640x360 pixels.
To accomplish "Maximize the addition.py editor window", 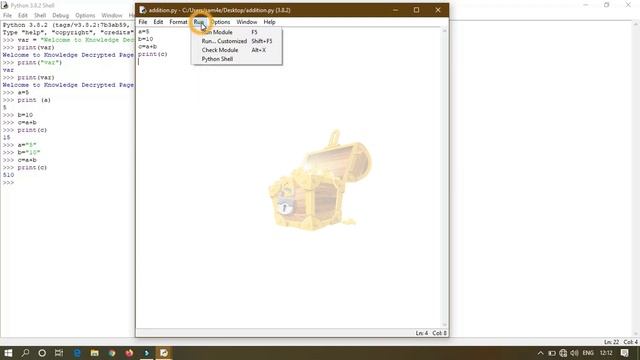I will pyautogui.click(x=416, y=10).
